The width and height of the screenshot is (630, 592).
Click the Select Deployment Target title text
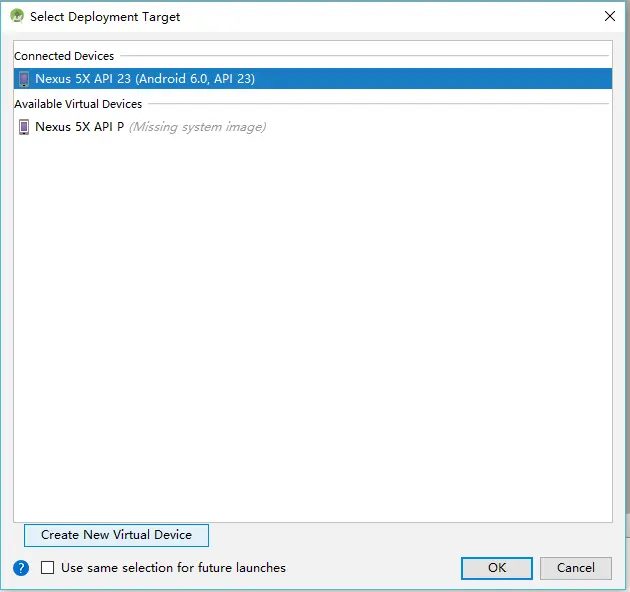click(105, 17)
